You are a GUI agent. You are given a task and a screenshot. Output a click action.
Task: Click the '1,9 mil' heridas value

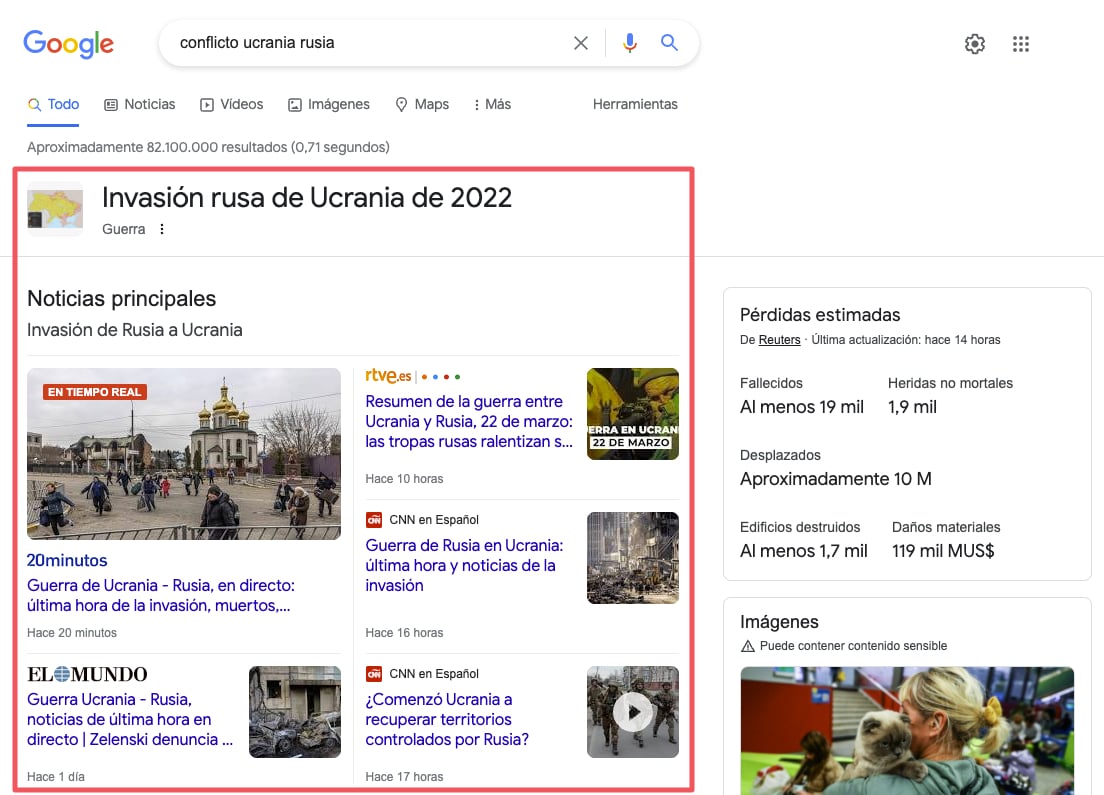click(912, 407)
